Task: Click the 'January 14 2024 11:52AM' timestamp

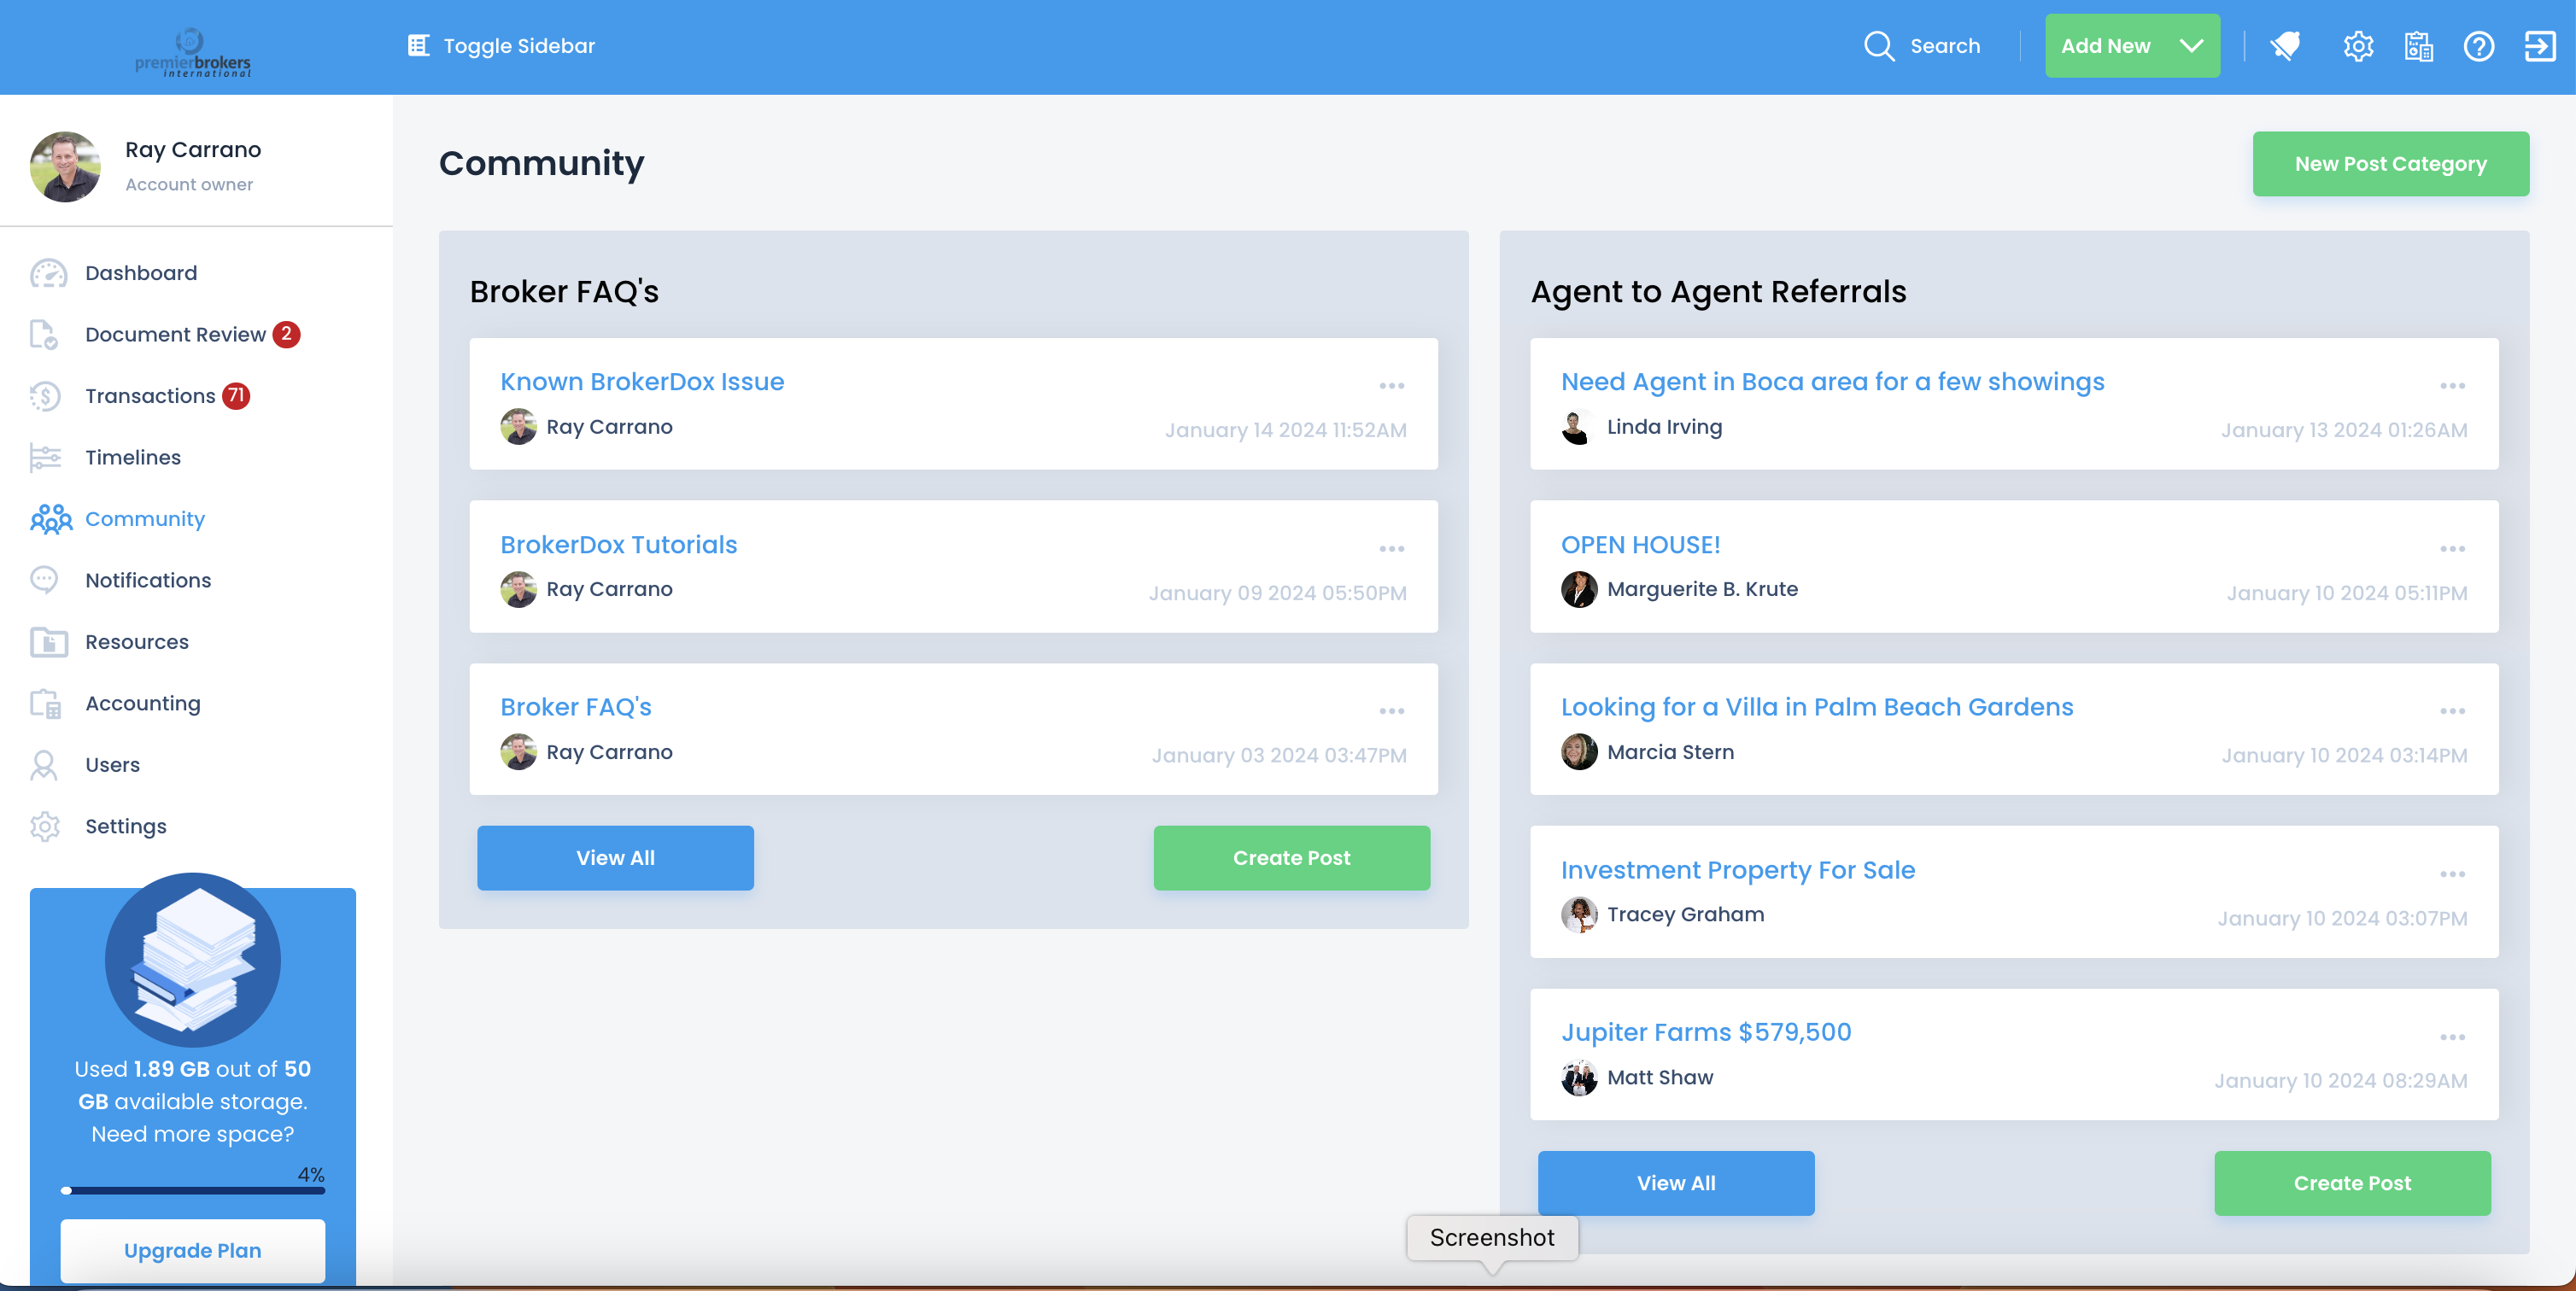Action: coord(1285,430)
